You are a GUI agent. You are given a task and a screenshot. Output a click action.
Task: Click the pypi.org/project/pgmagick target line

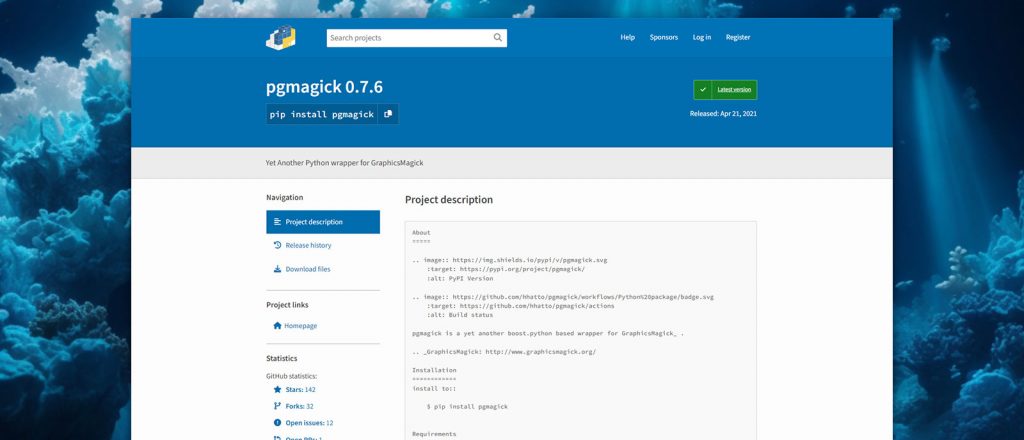506,269
